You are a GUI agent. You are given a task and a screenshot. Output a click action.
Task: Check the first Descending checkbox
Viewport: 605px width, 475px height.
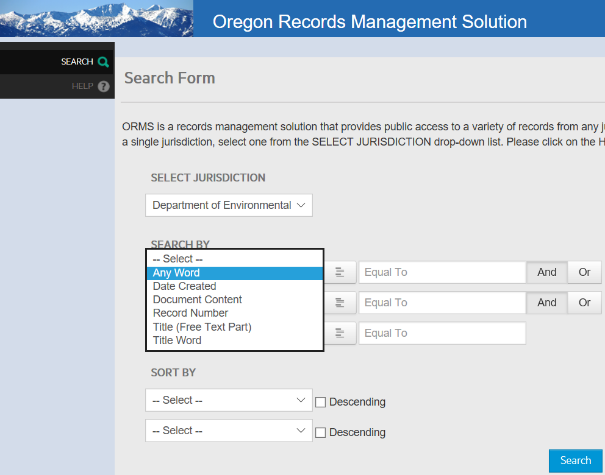pos(321,402)
